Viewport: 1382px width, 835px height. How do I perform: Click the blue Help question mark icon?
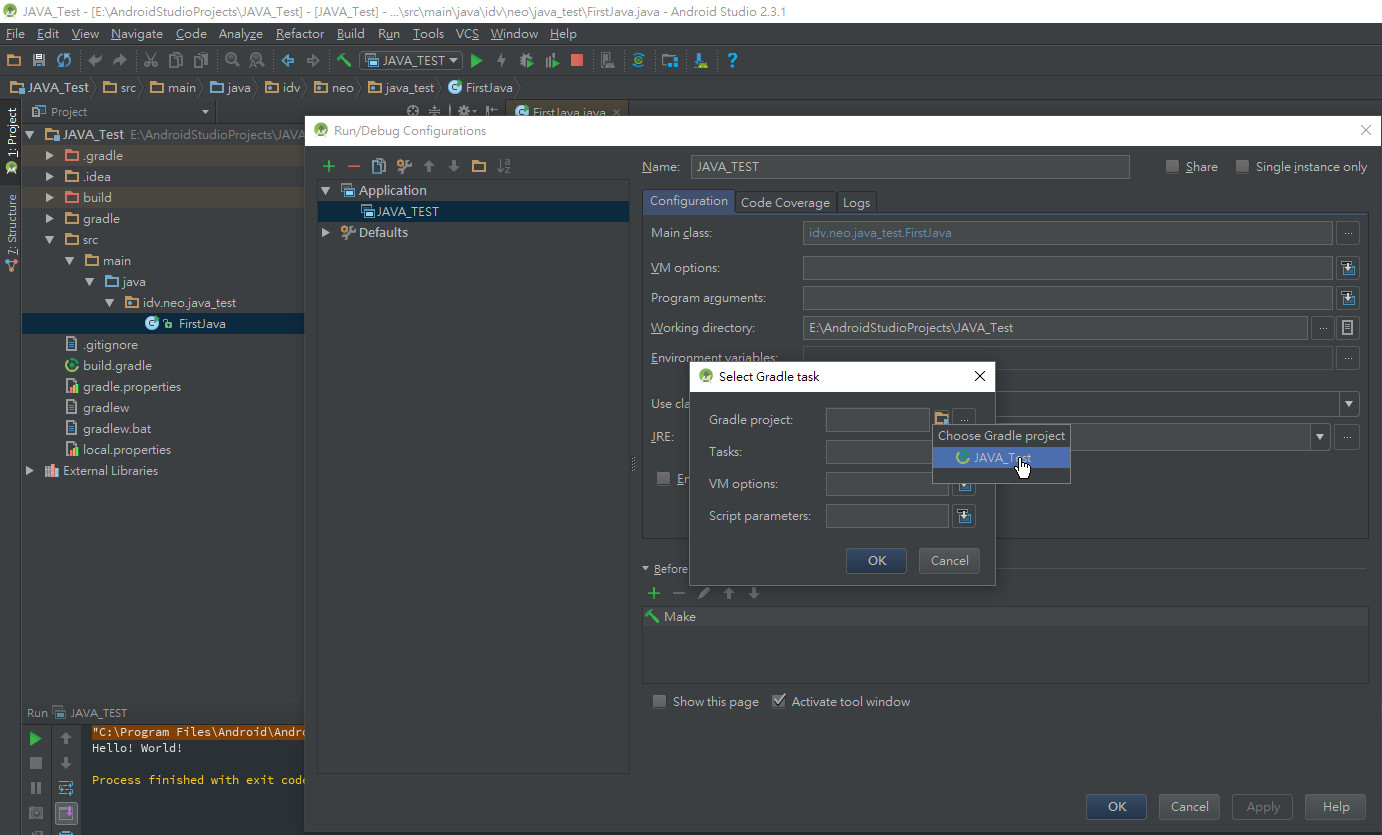(x=732, y=60)
